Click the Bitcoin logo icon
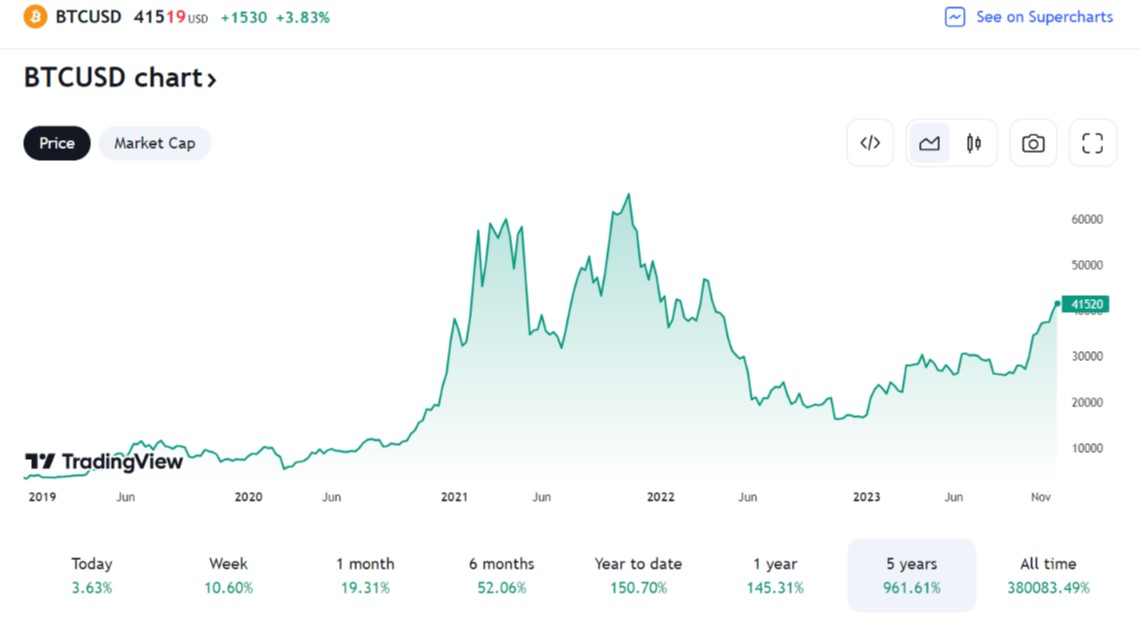Viewport: 1139px width, 622px height. (x=35, y=17)
